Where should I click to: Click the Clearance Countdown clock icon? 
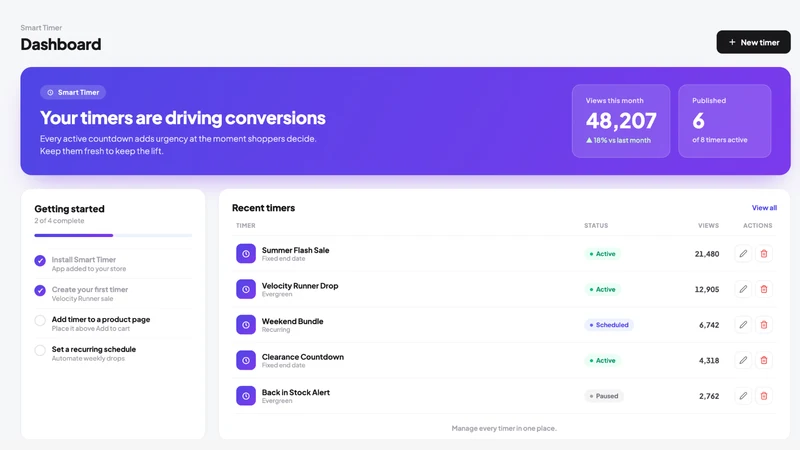coord(246,360)
